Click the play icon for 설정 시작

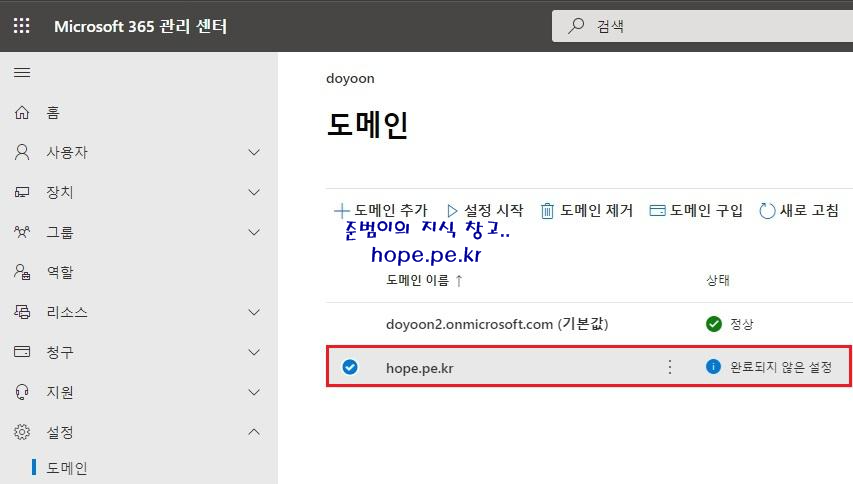pos(452,210)
